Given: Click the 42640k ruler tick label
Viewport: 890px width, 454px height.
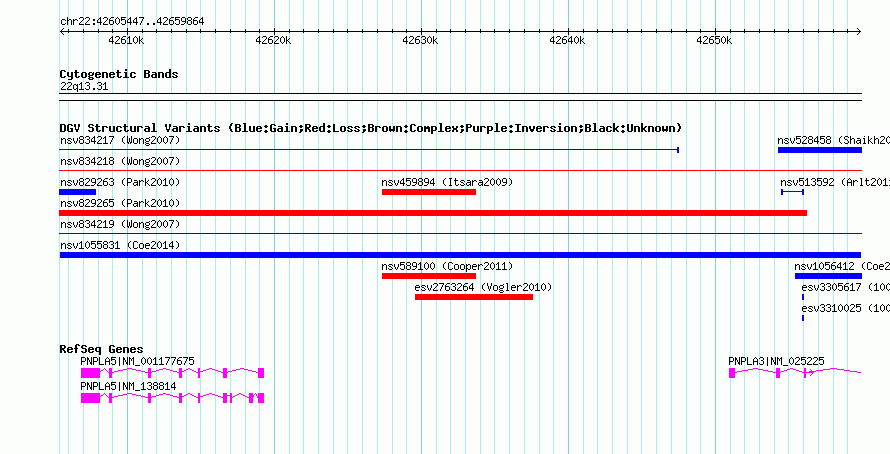Looking at the screenshot, I should point(567,41).
